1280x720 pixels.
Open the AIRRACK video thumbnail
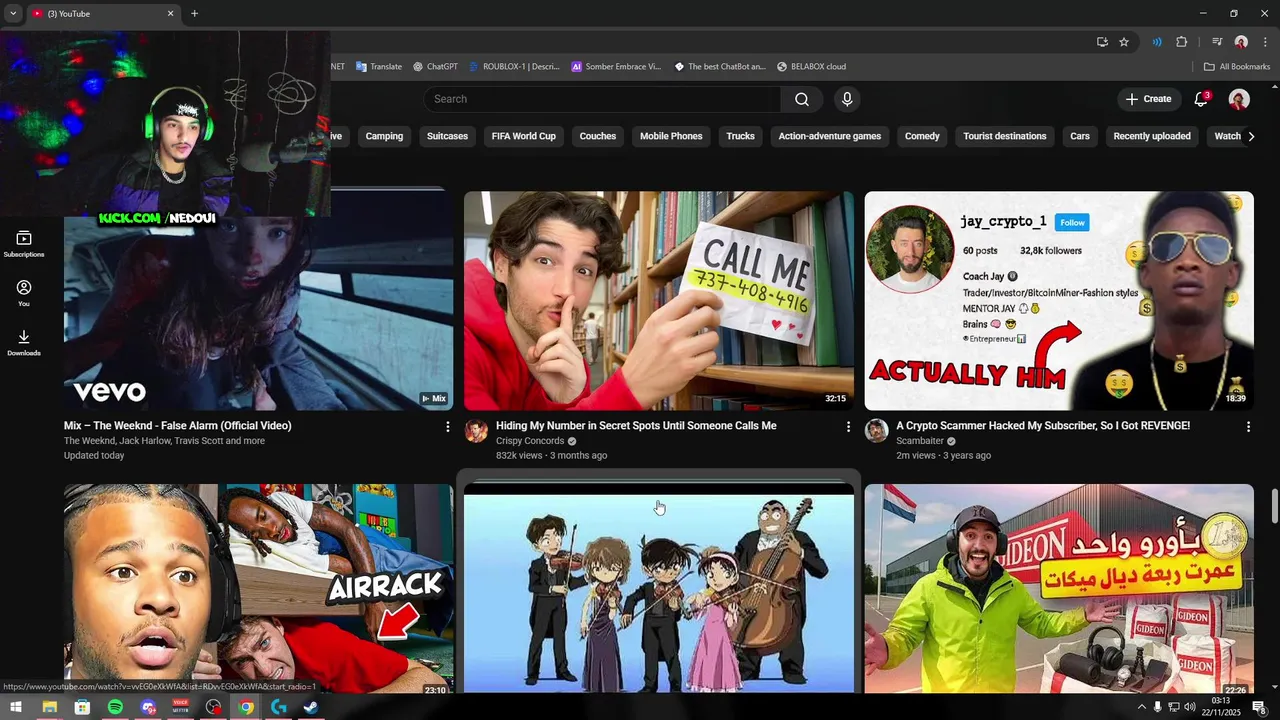tap(258, 589)
